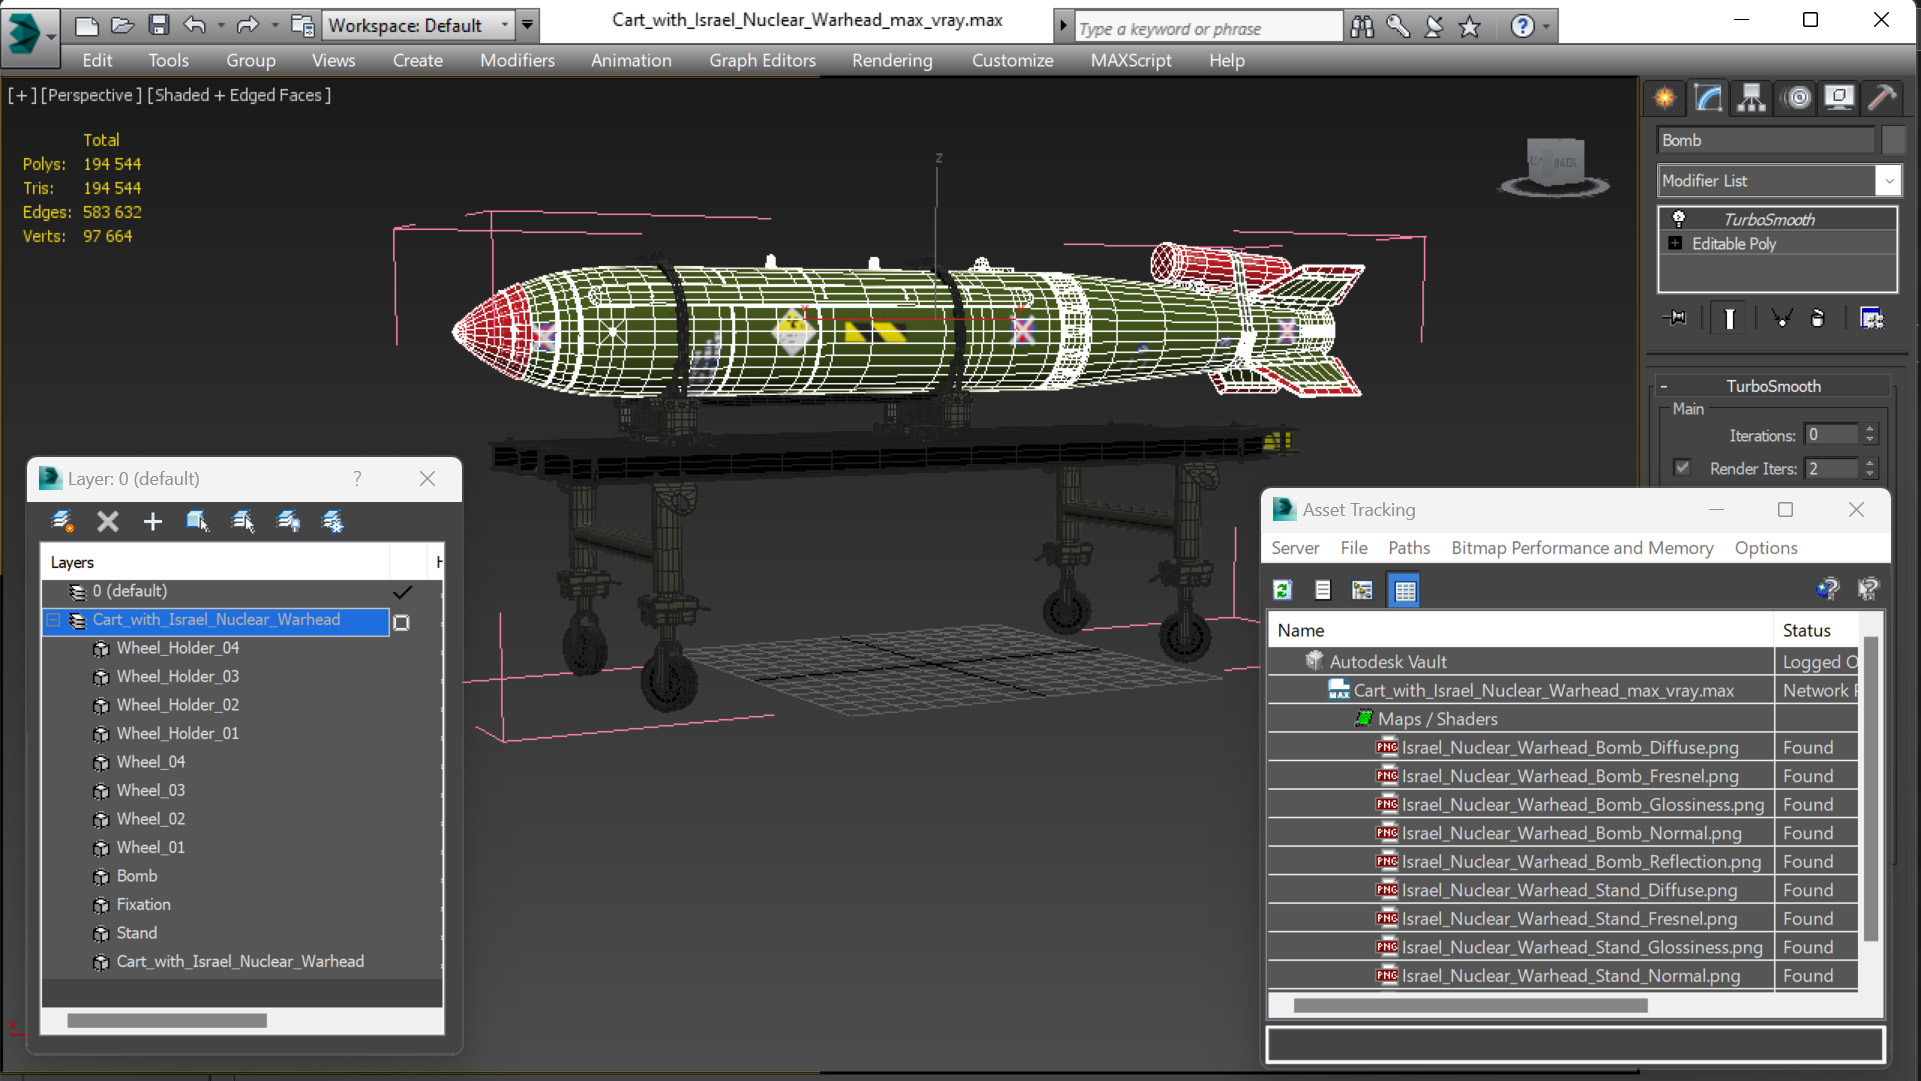Open the Hierarchy command panel
The image size is (1921, 1081).
pyautogui.click(x=1751, y=97)
